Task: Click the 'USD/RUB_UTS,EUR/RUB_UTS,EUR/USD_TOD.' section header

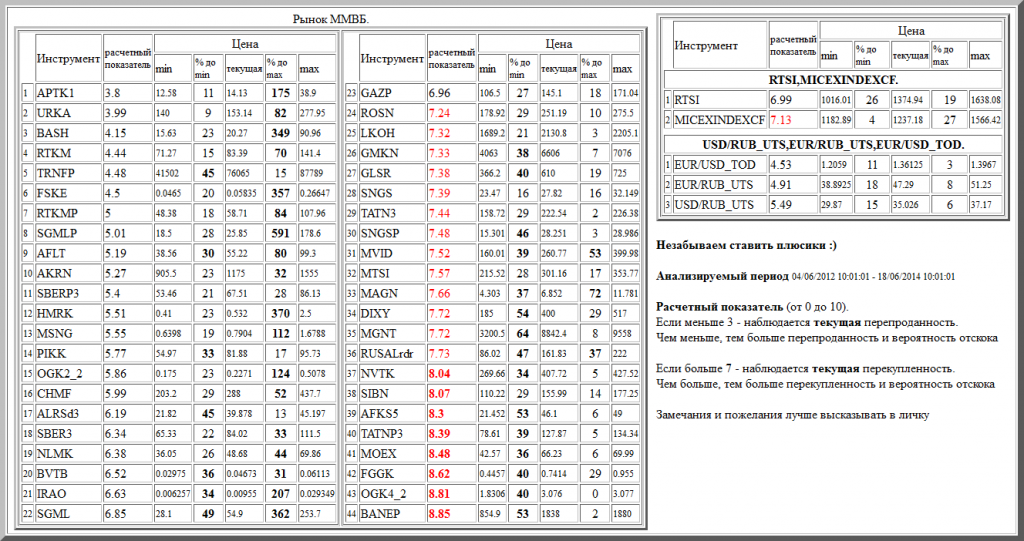Action: (833, 145)
